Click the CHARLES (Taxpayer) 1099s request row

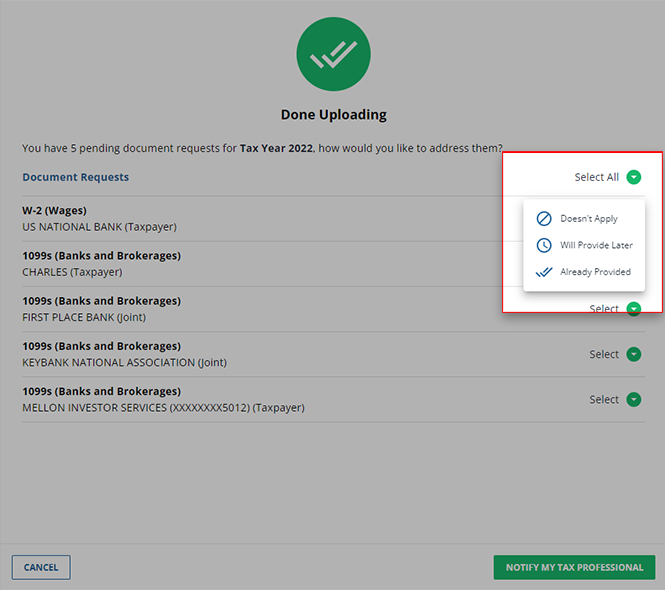100,264
